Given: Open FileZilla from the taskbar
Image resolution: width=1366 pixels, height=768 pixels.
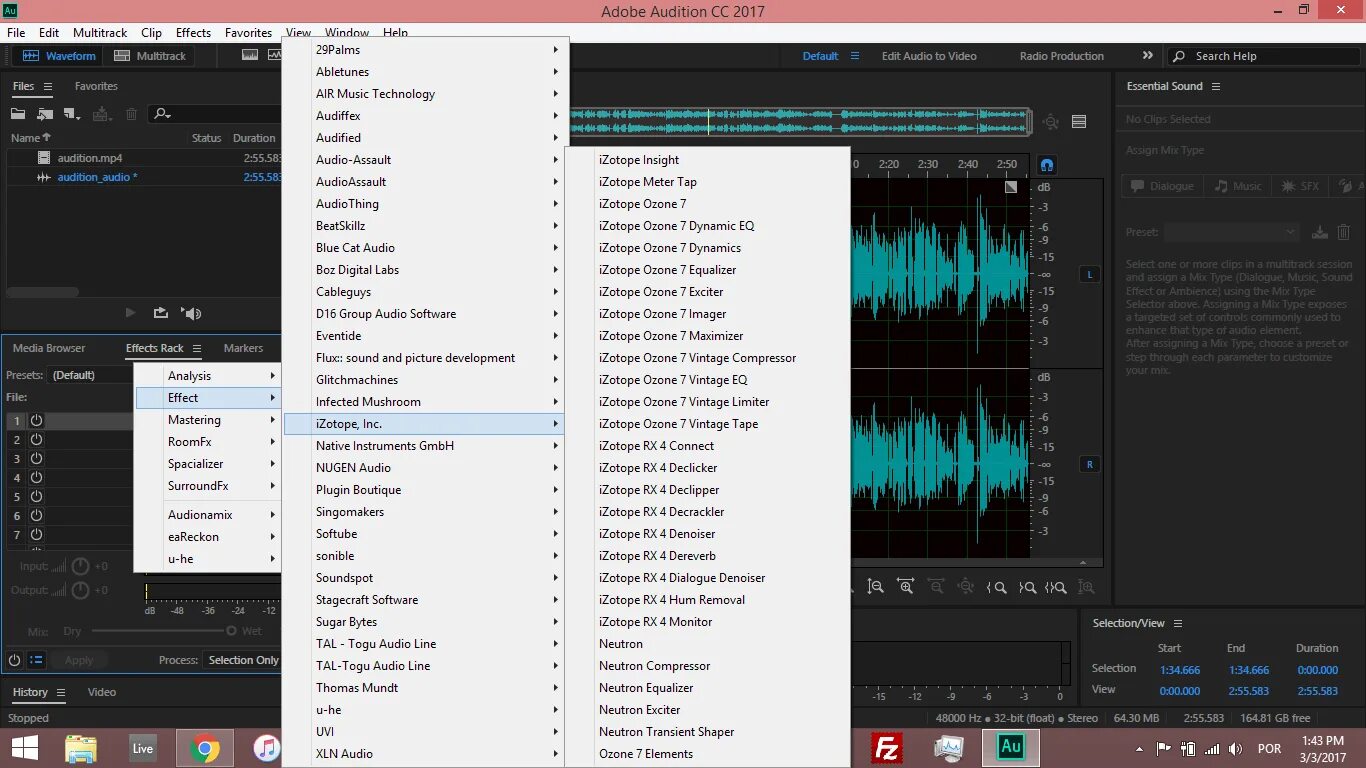Looking at the screenshot, I should [887, 747].
